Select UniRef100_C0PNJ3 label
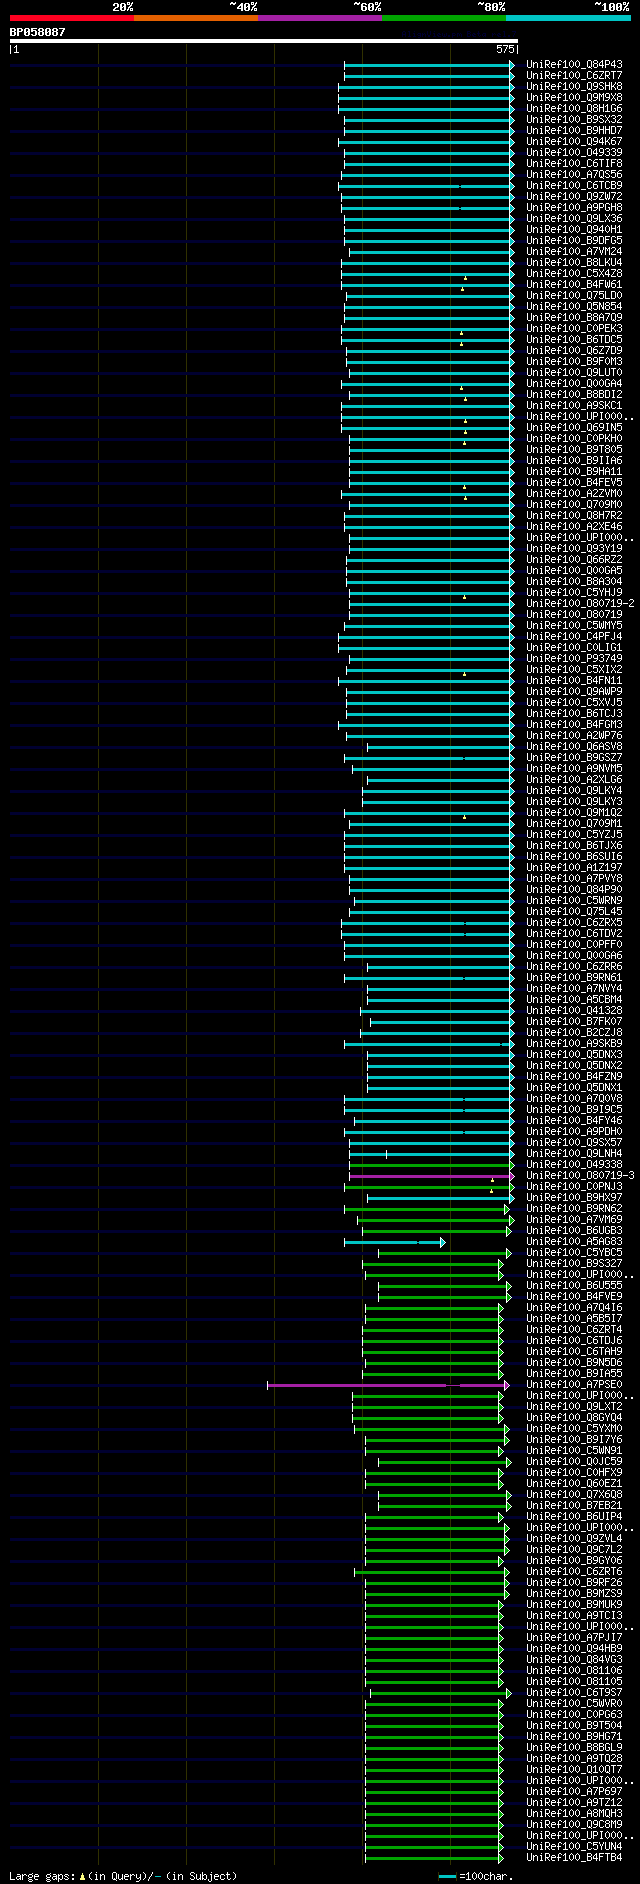640x1884 pixels. (574, 1187)
